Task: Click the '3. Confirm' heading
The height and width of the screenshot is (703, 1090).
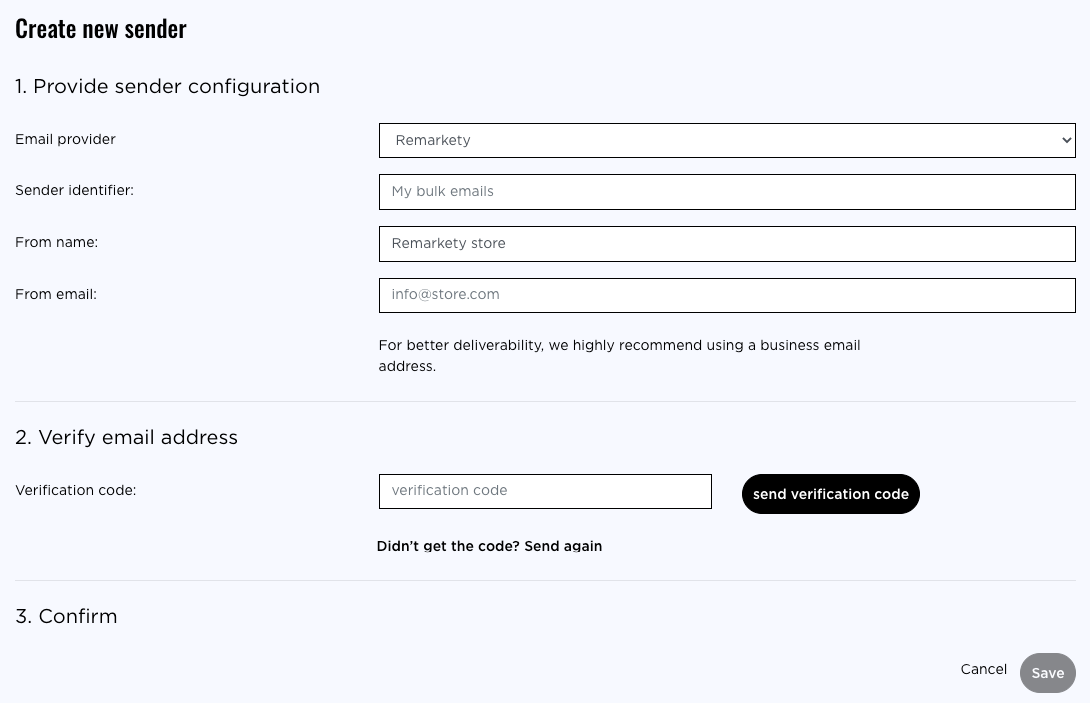Action: [66, 616]
